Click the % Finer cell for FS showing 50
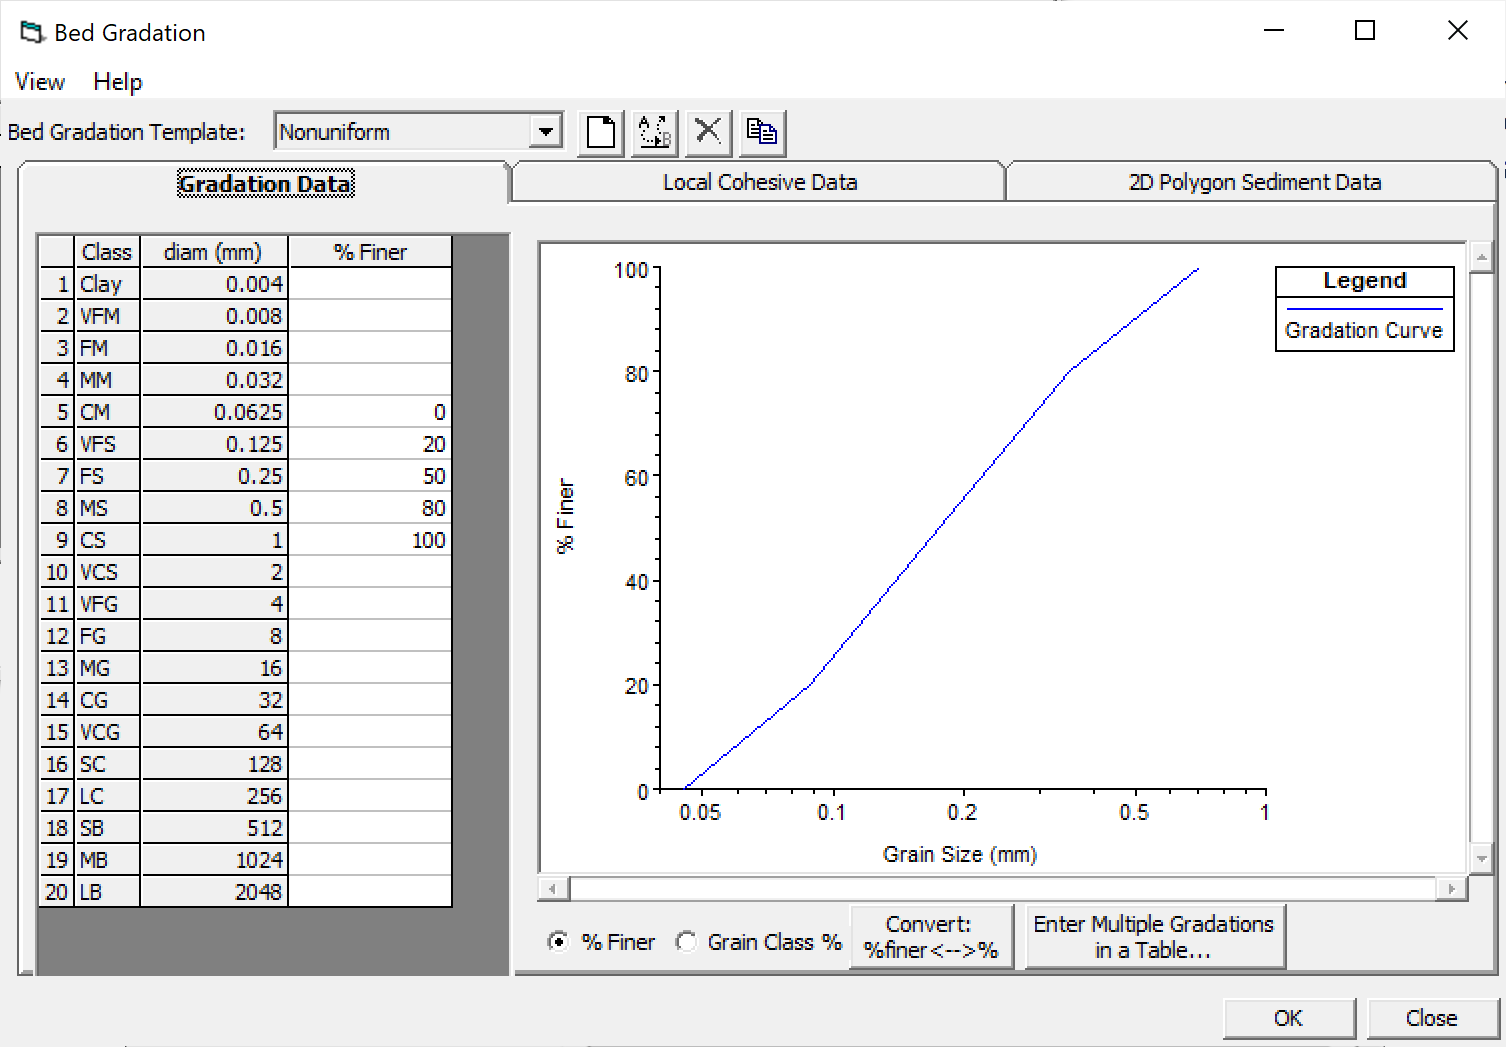The image size is (1506, 1047). click(x=370, y=476)
